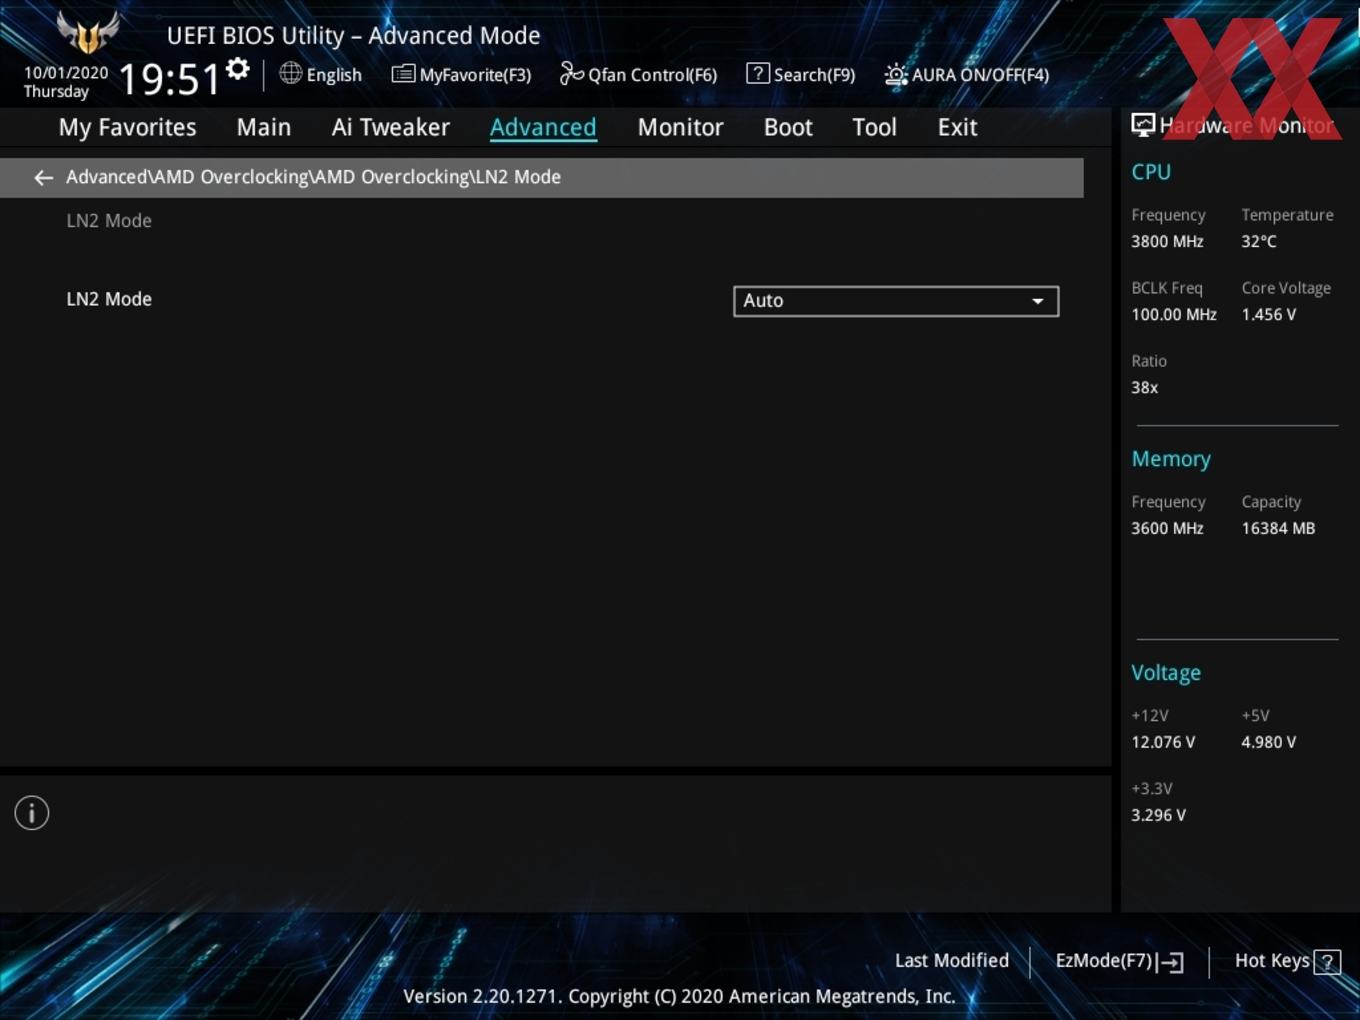
Task: Select the English language option
Action: (x=334, y=75)
